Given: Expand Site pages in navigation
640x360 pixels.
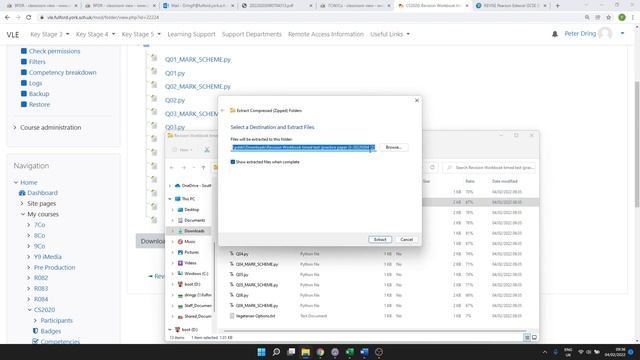Looking at the screenshot, I should (x=22, y=203).
